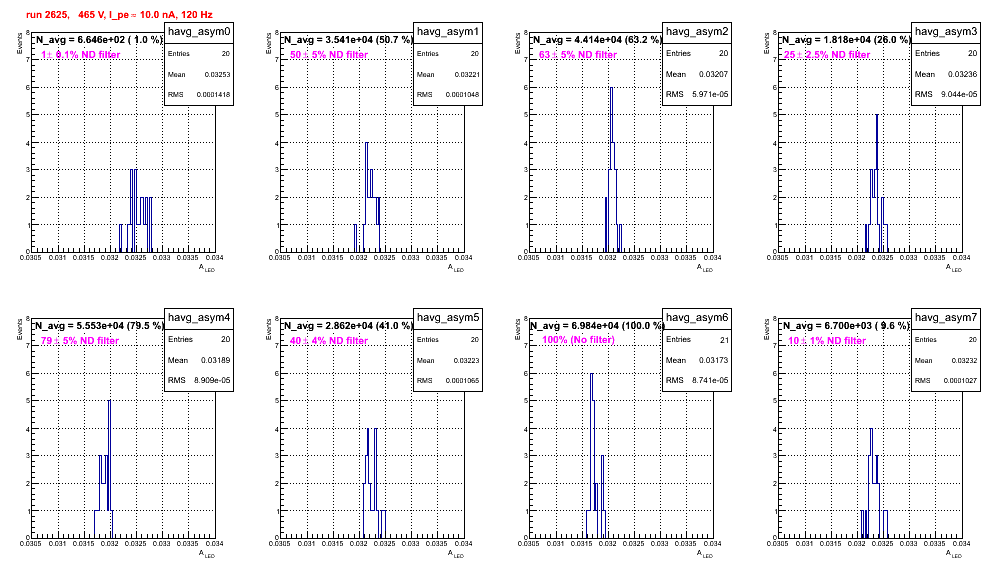This screenshot has width=996, height=572.
Task: Click the histogram peak in the havg_asym6 plot
Action: pos(592,374)
